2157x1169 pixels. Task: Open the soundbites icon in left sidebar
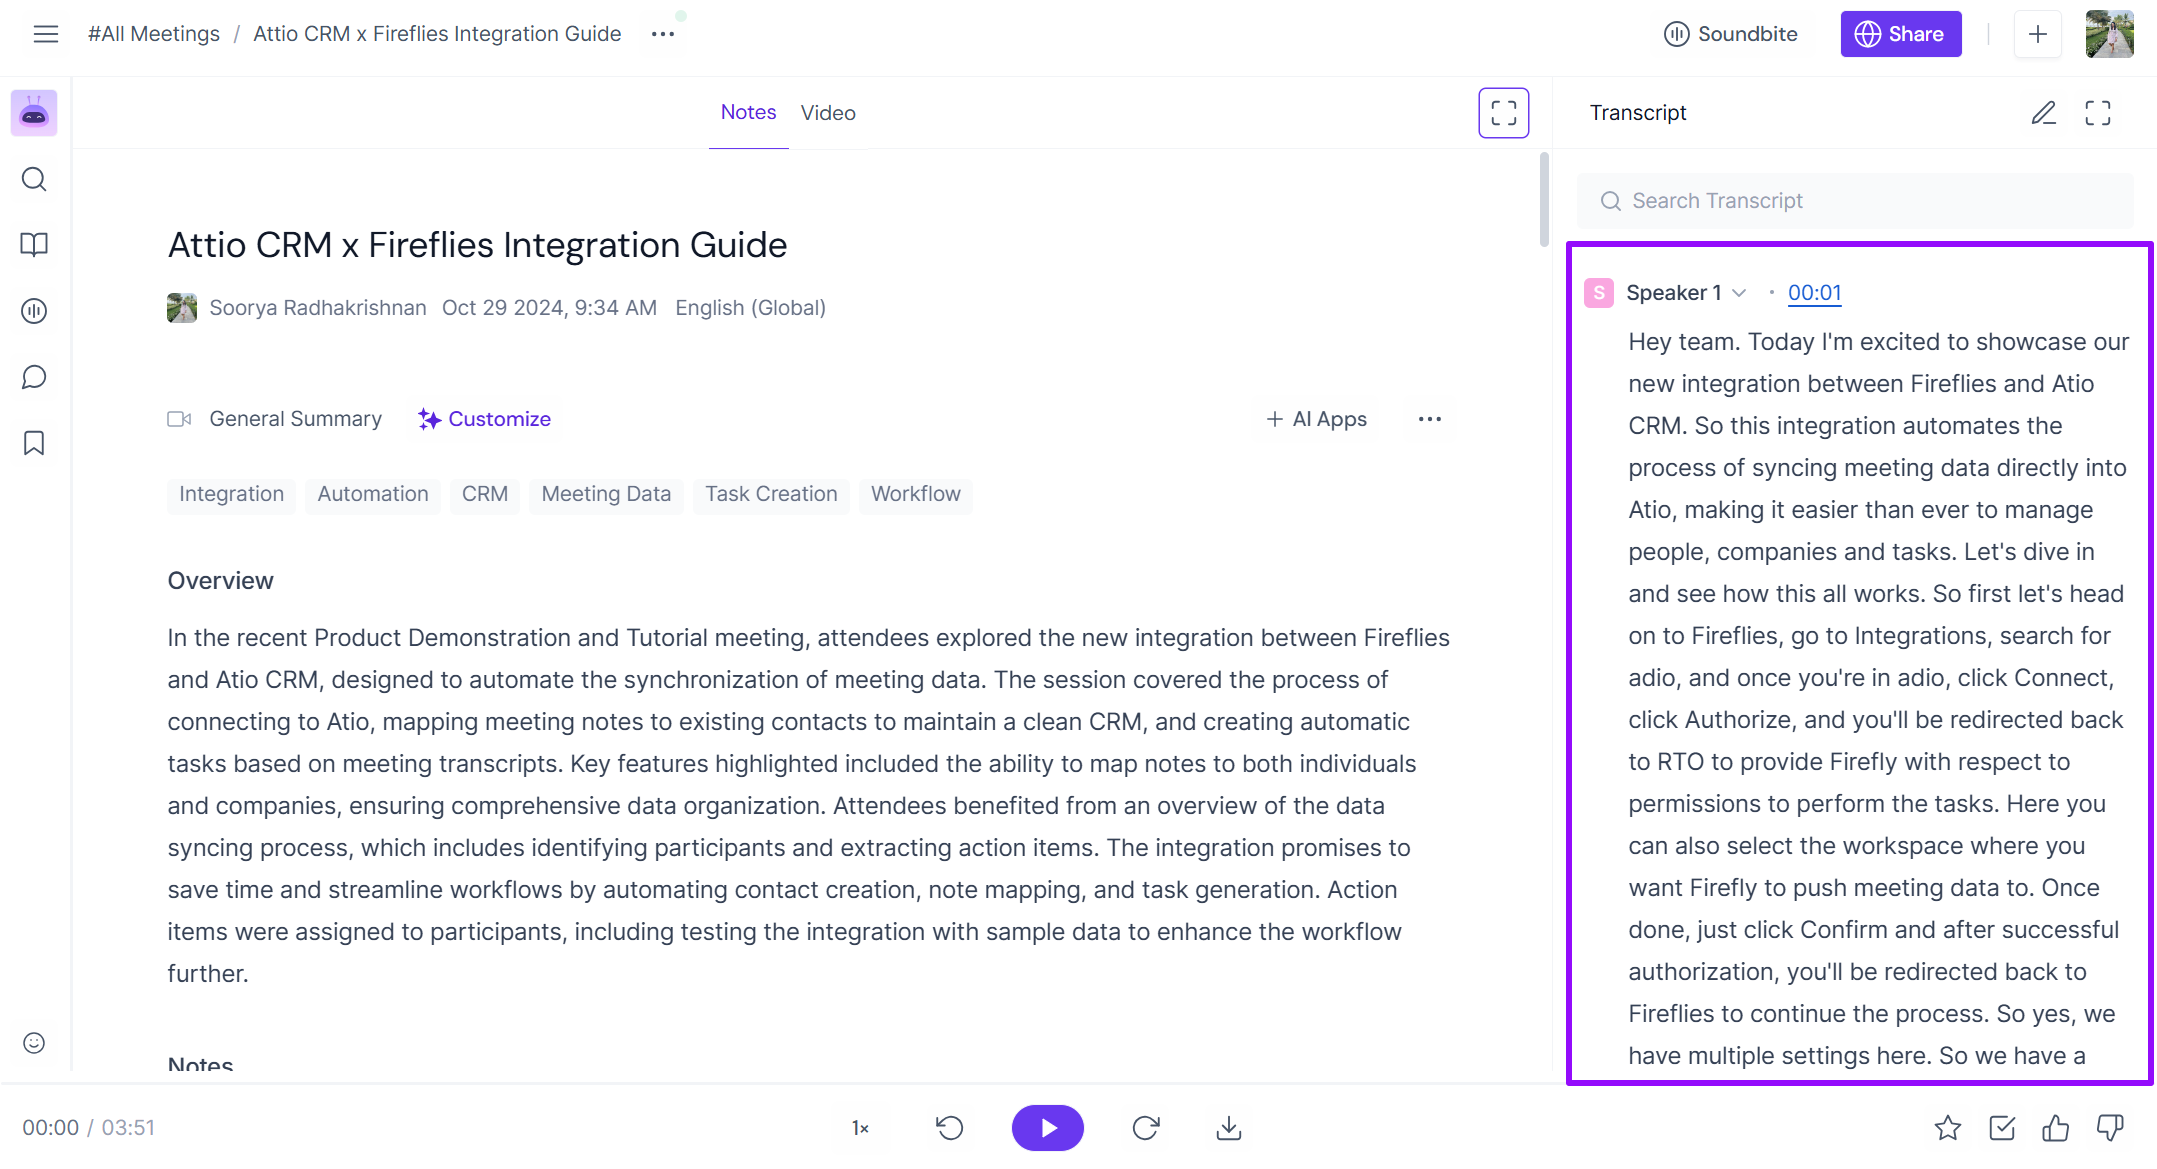[34, 311]
